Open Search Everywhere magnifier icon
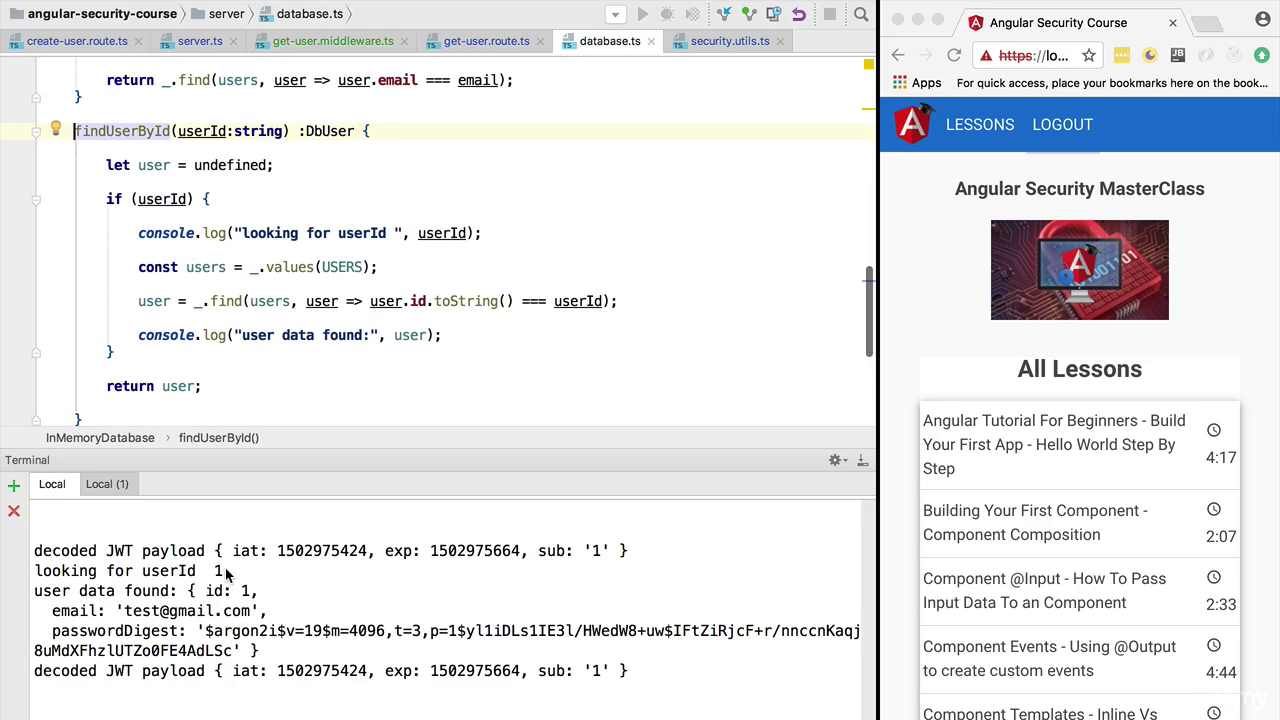 coord(861,14)
